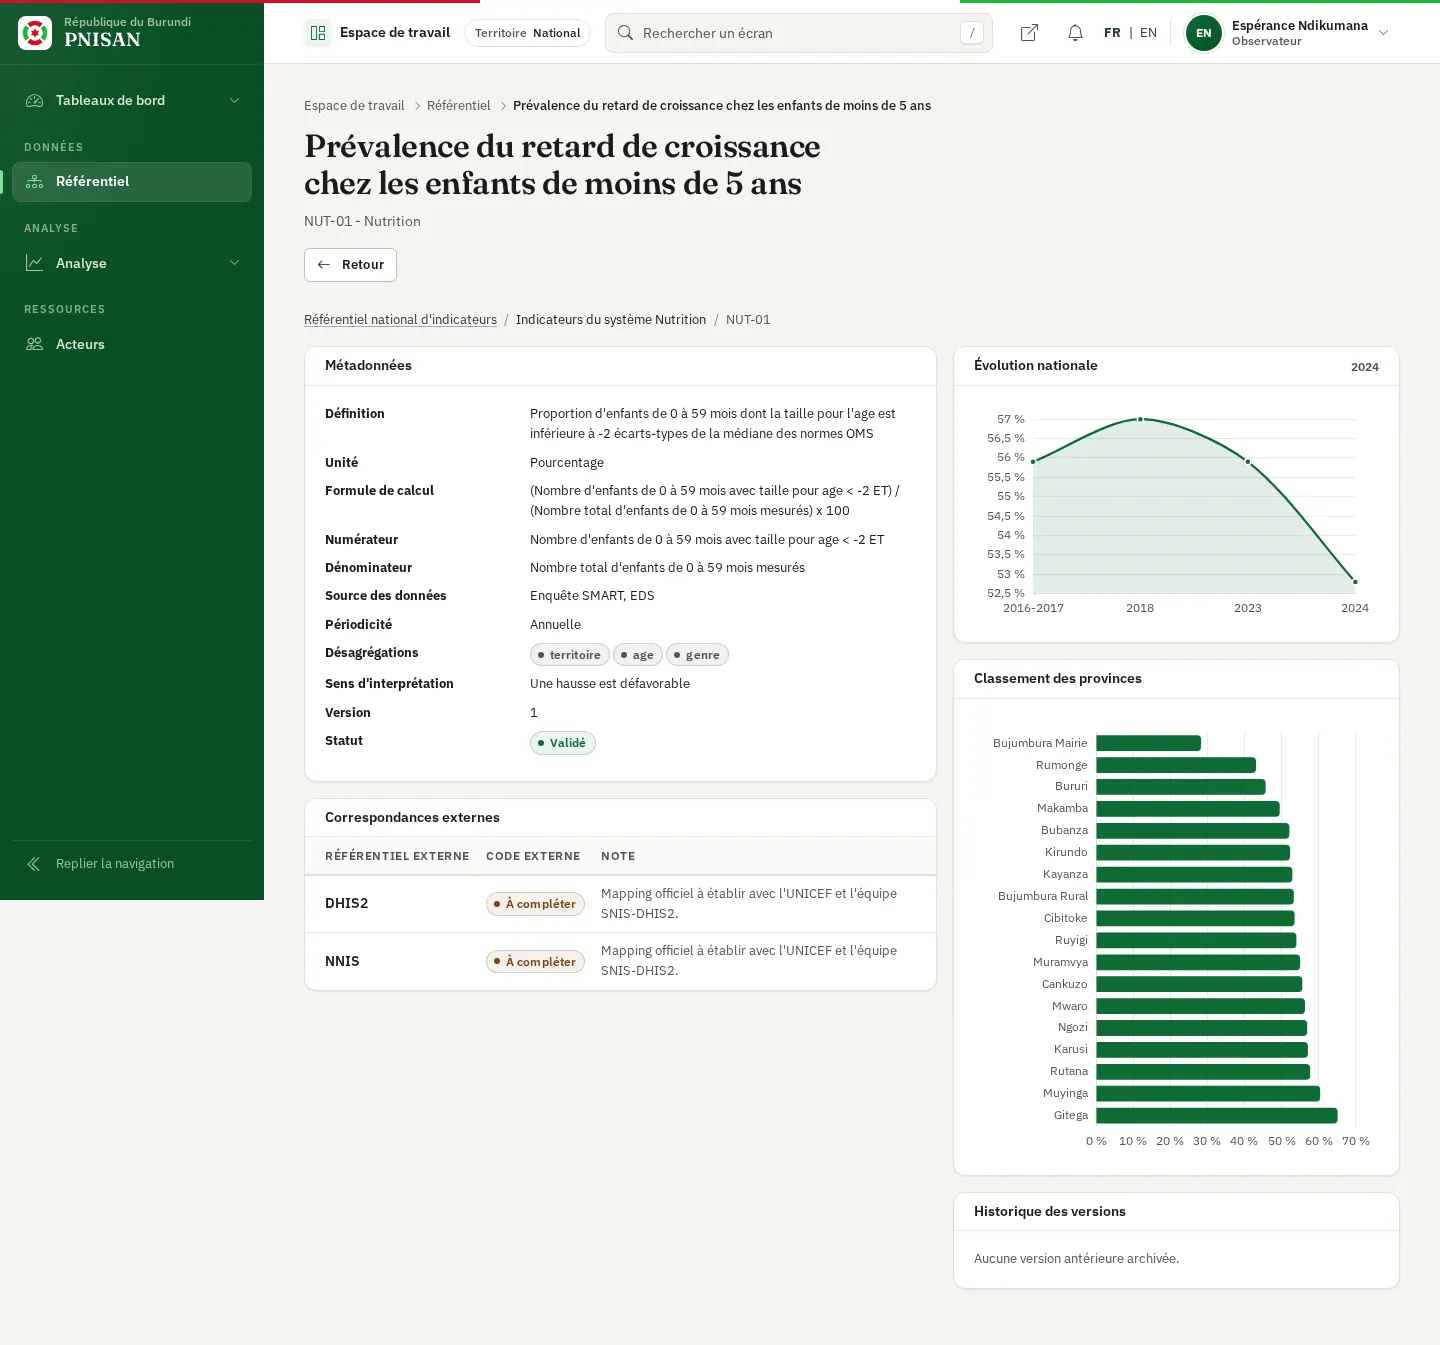The image size is (1440, 1345).
Task: Open Référentiel in the sidebar
Action: (x=132, y=182)
